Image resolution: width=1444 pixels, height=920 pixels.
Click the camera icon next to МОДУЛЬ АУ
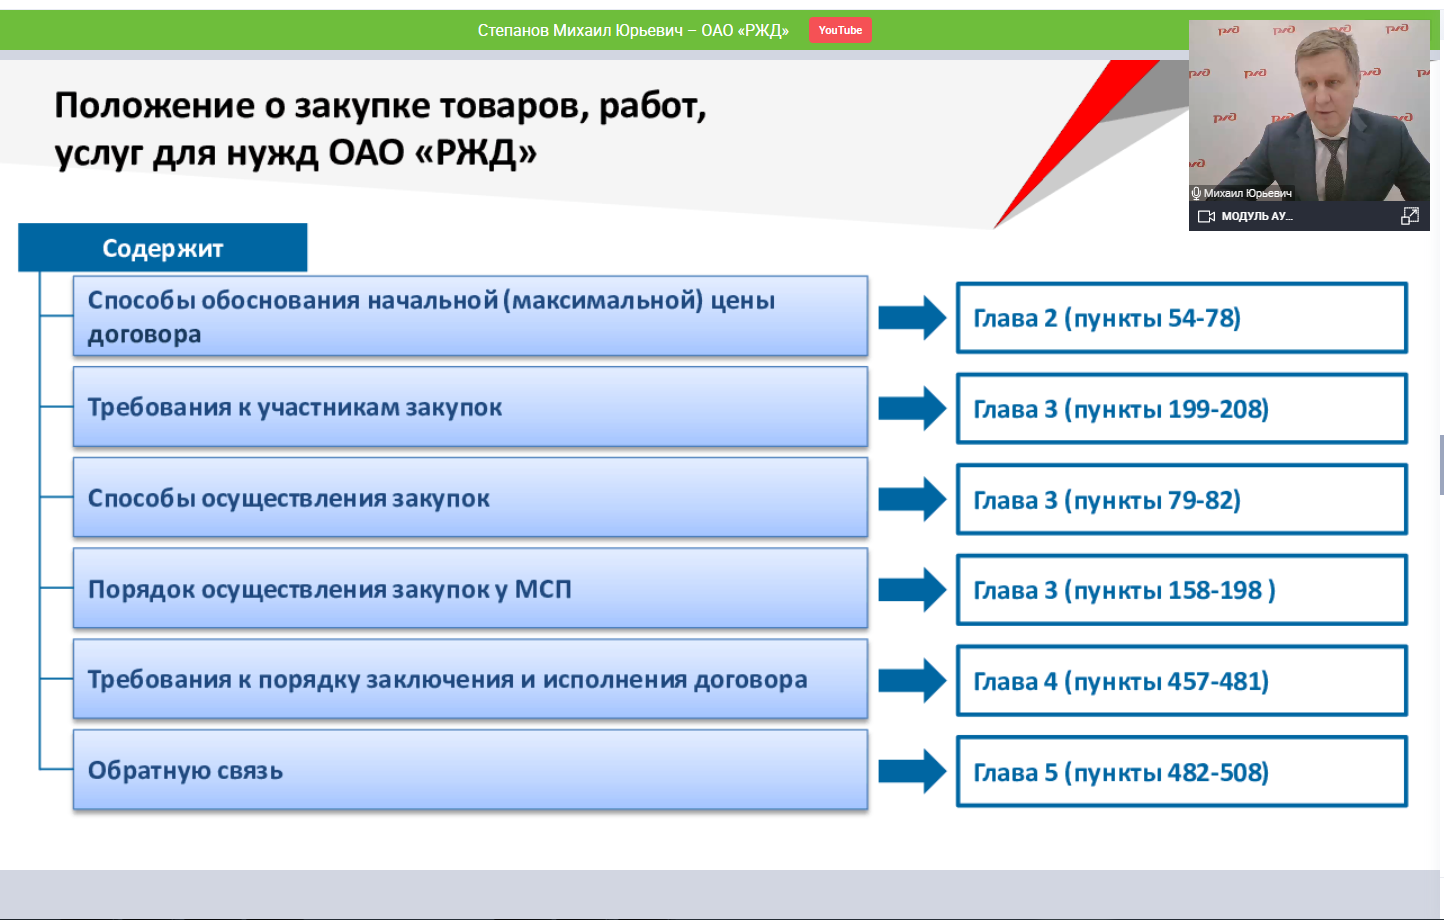coord(1206,216)
